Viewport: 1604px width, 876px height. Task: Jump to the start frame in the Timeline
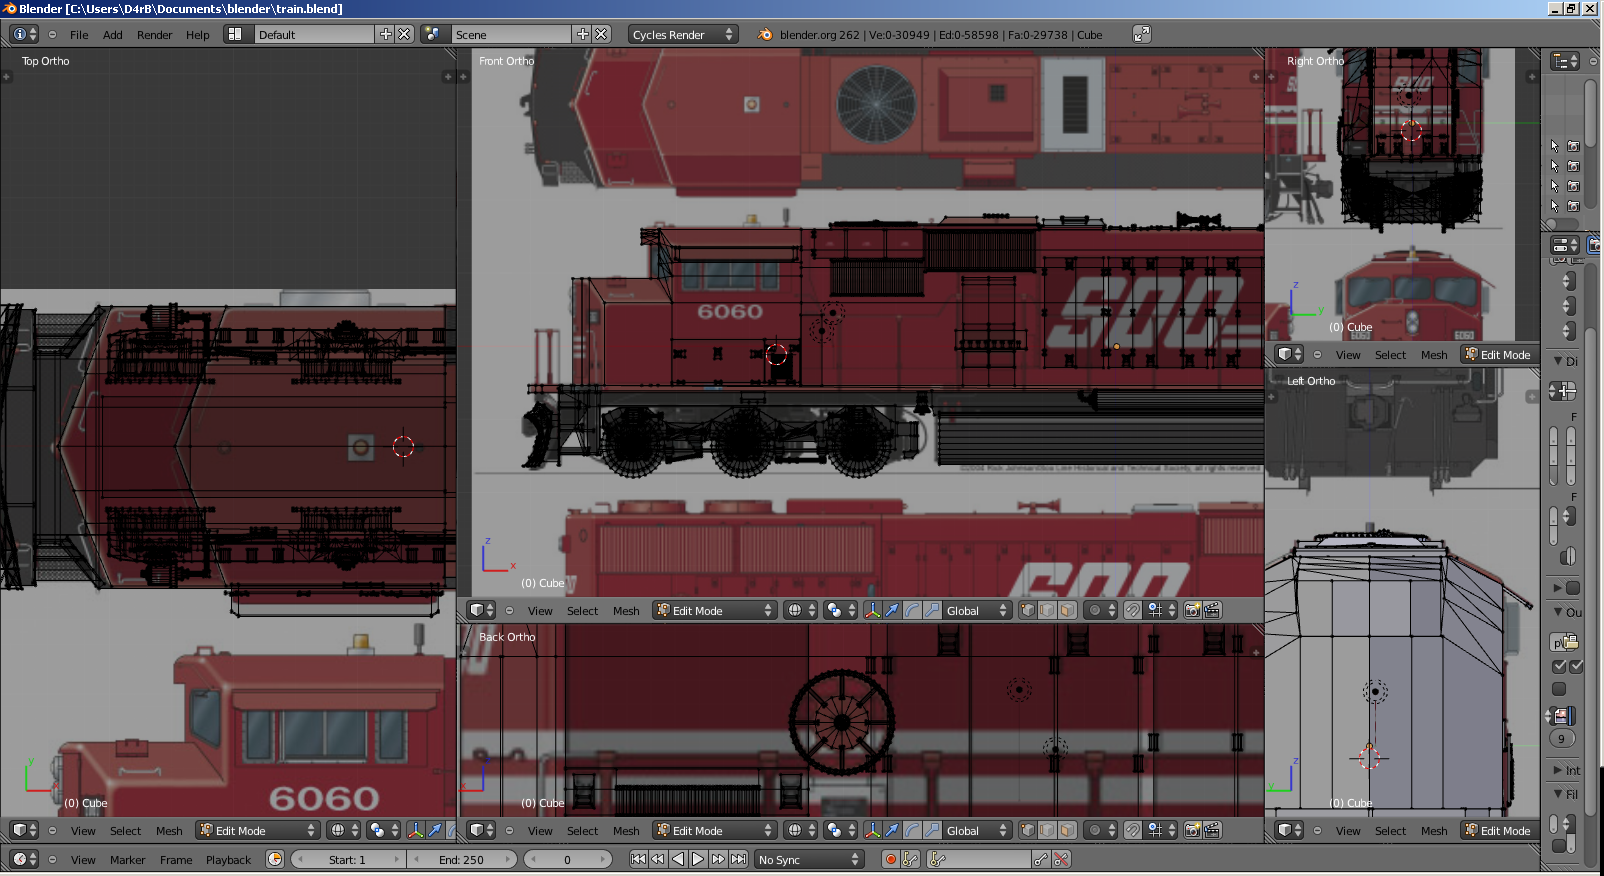point(638,859)
